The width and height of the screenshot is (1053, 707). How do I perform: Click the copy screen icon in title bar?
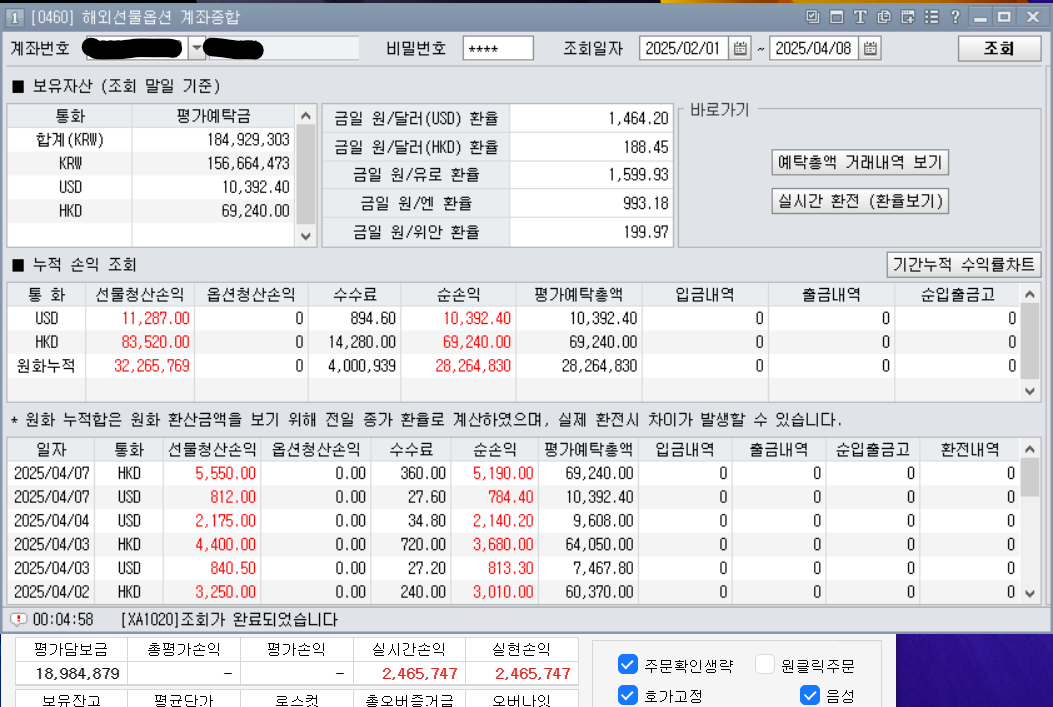[x=884, y=17]
